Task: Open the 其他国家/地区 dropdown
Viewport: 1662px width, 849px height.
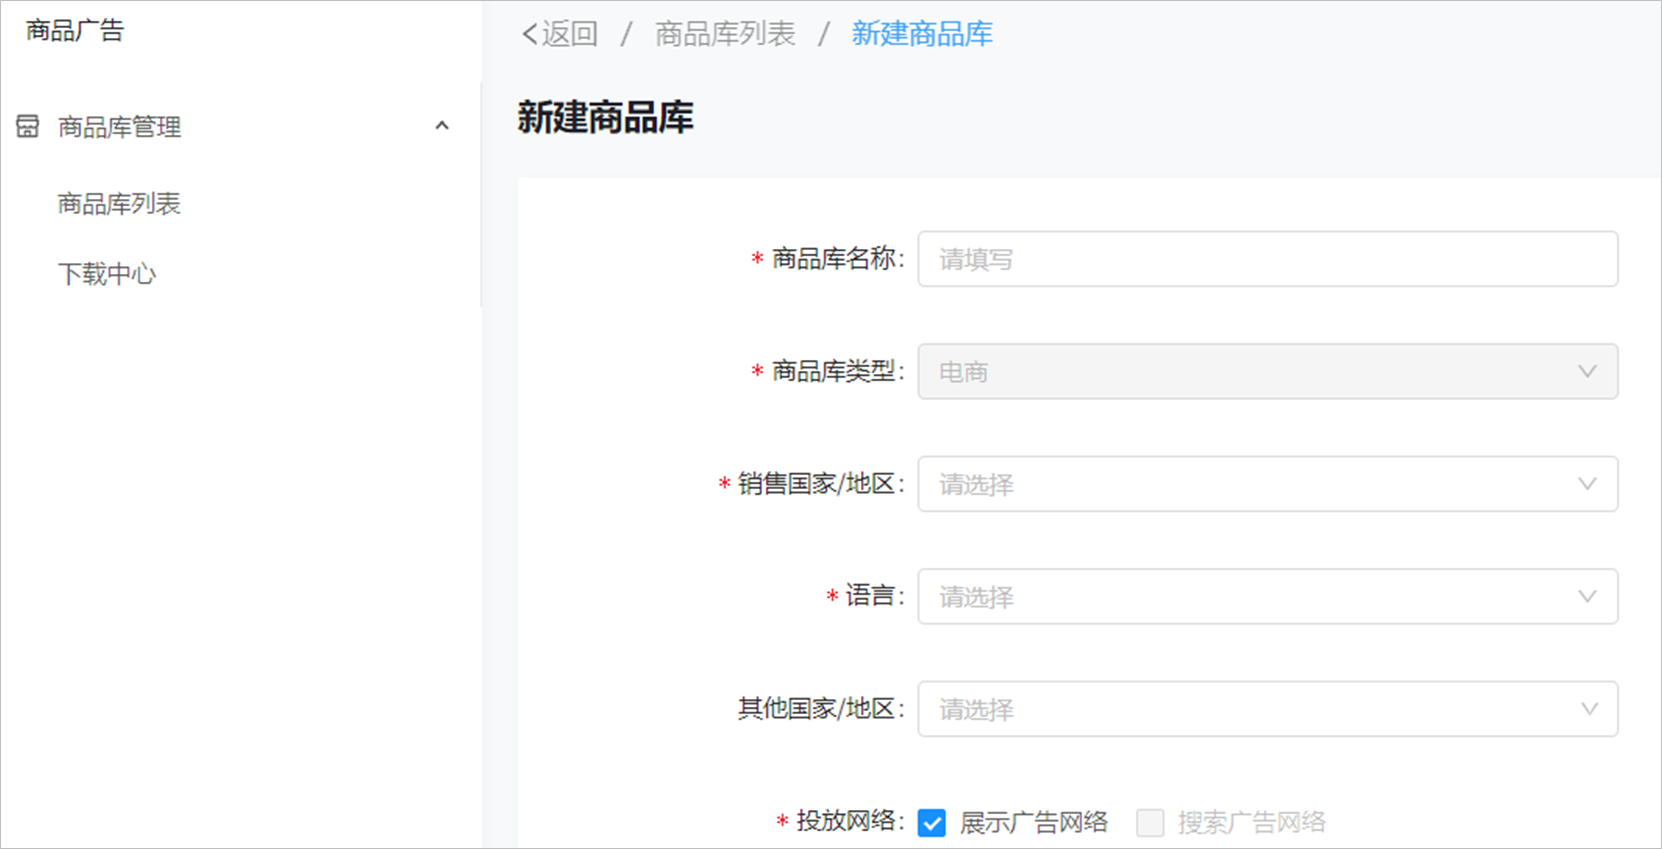Action: tap(1268, 709)
